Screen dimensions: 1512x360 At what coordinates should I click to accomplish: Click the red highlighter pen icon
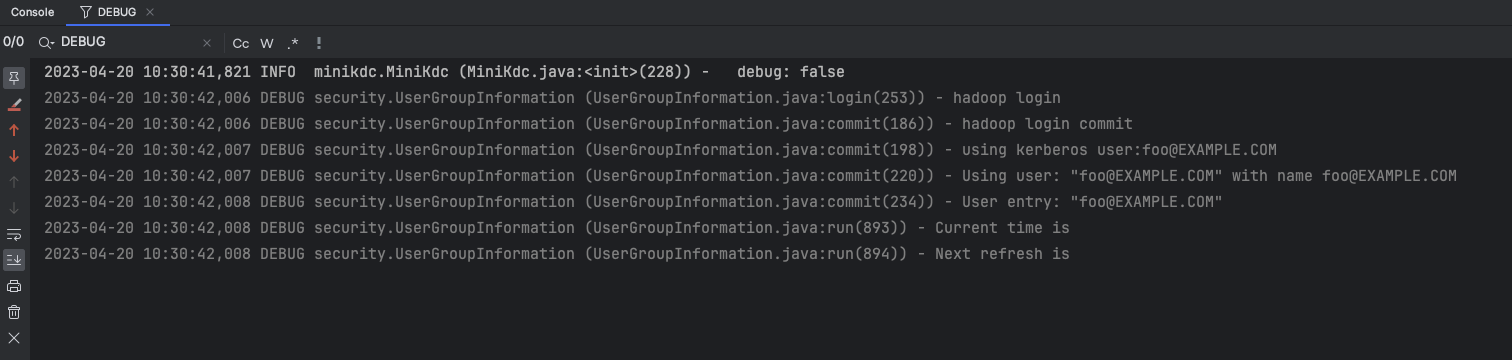click(x=14, y=104)
